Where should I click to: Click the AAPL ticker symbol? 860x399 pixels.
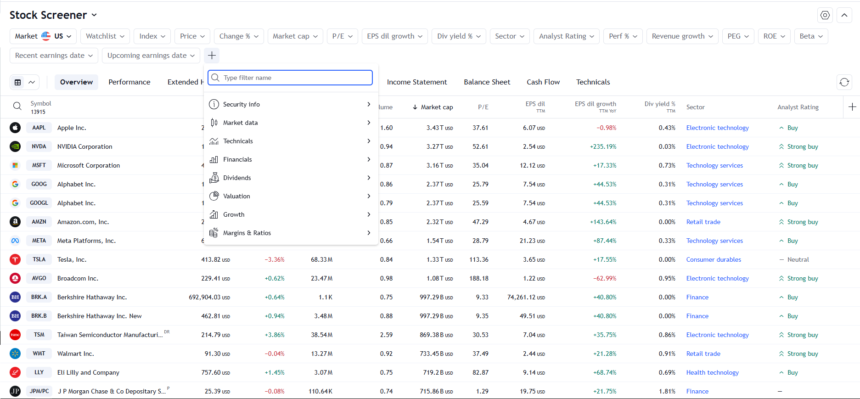[39, 128]
